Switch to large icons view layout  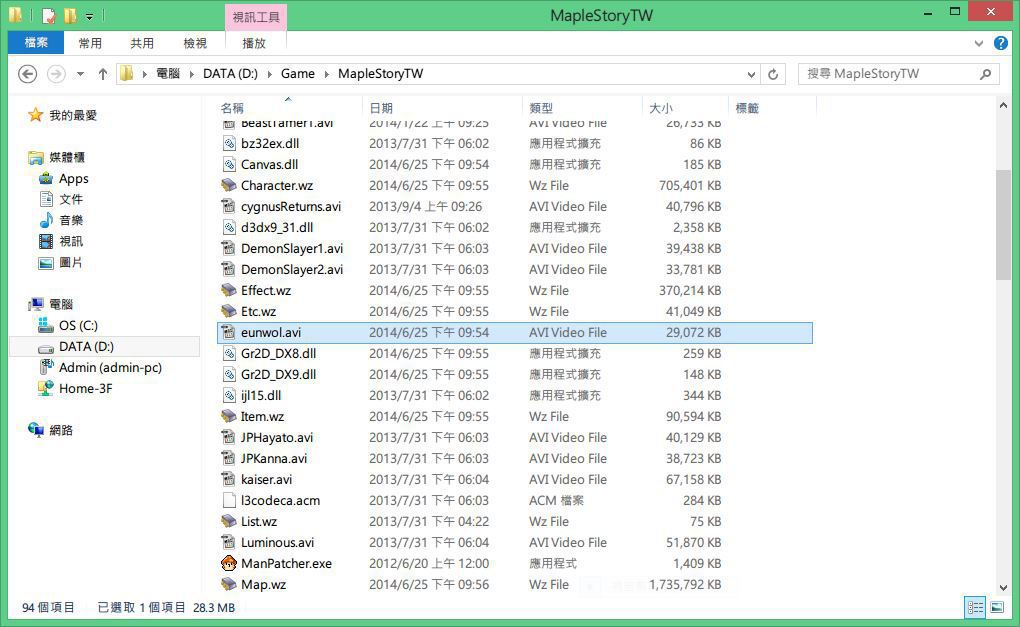pos(997,607)
